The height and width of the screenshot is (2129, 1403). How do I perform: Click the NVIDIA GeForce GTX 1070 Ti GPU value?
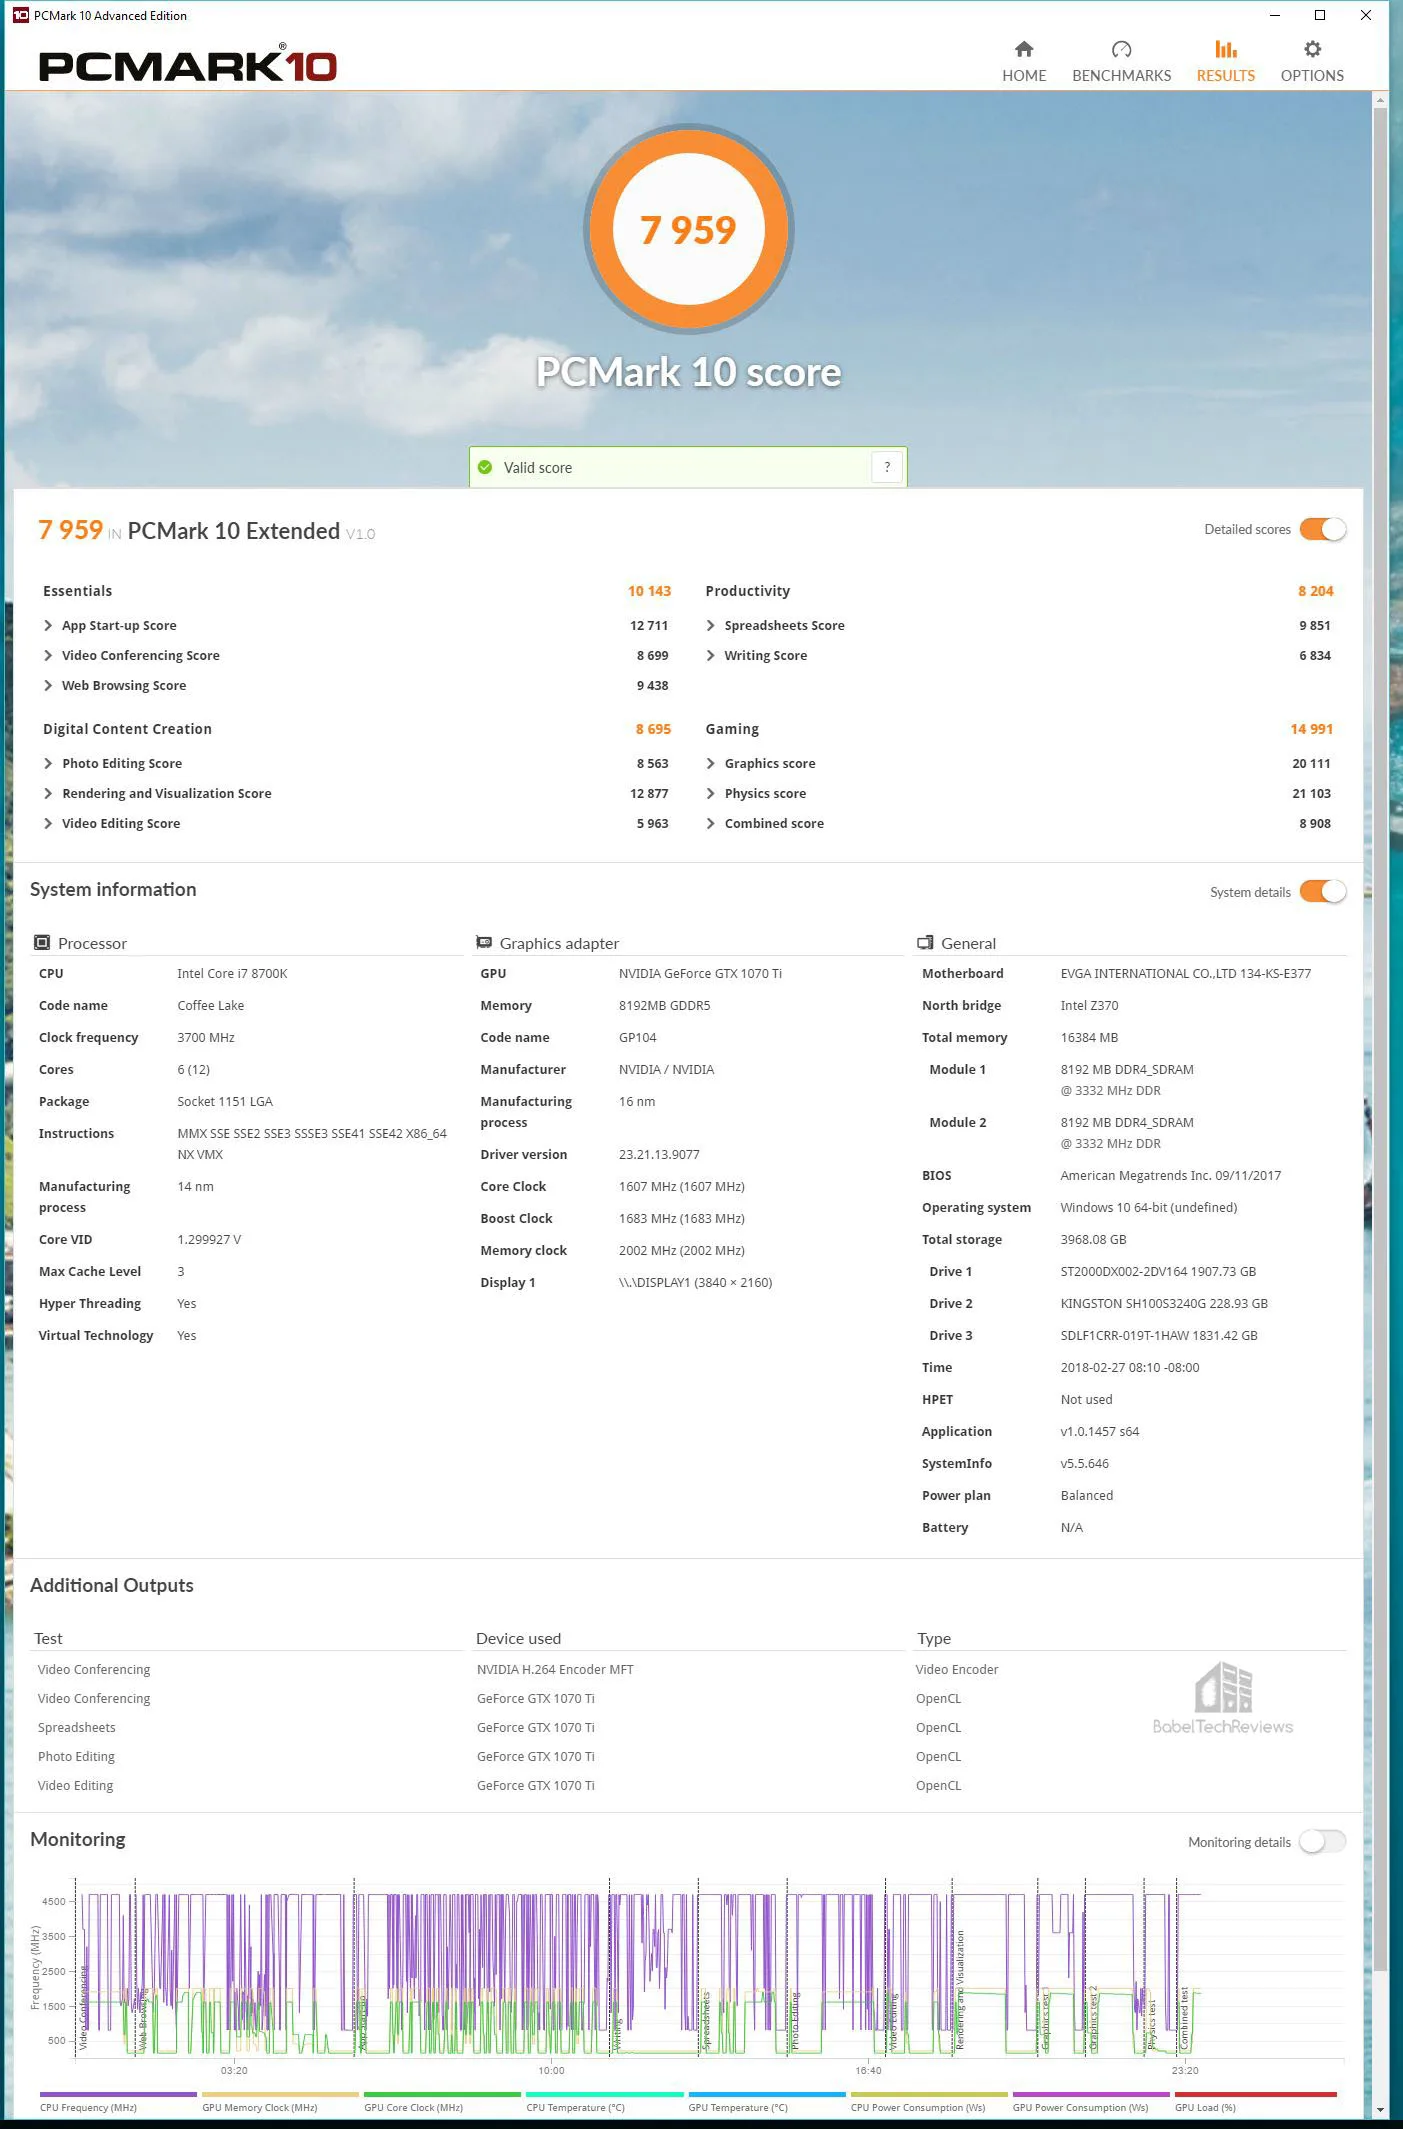[x=700, y=973]
